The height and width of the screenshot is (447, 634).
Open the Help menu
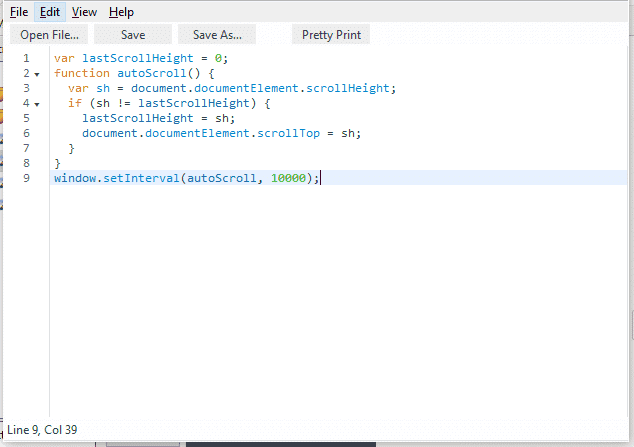coord(121,12)
